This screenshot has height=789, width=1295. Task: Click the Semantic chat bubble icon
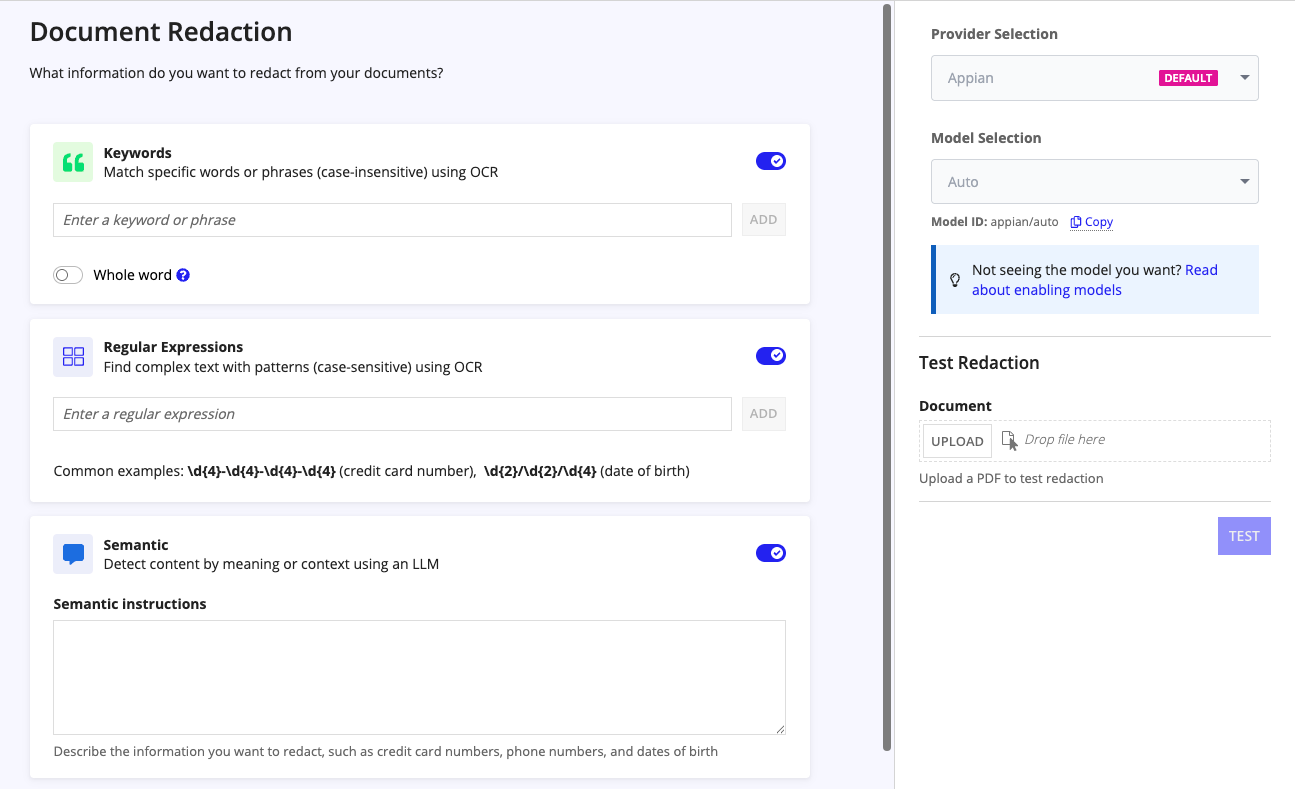[x=73, y=554]
